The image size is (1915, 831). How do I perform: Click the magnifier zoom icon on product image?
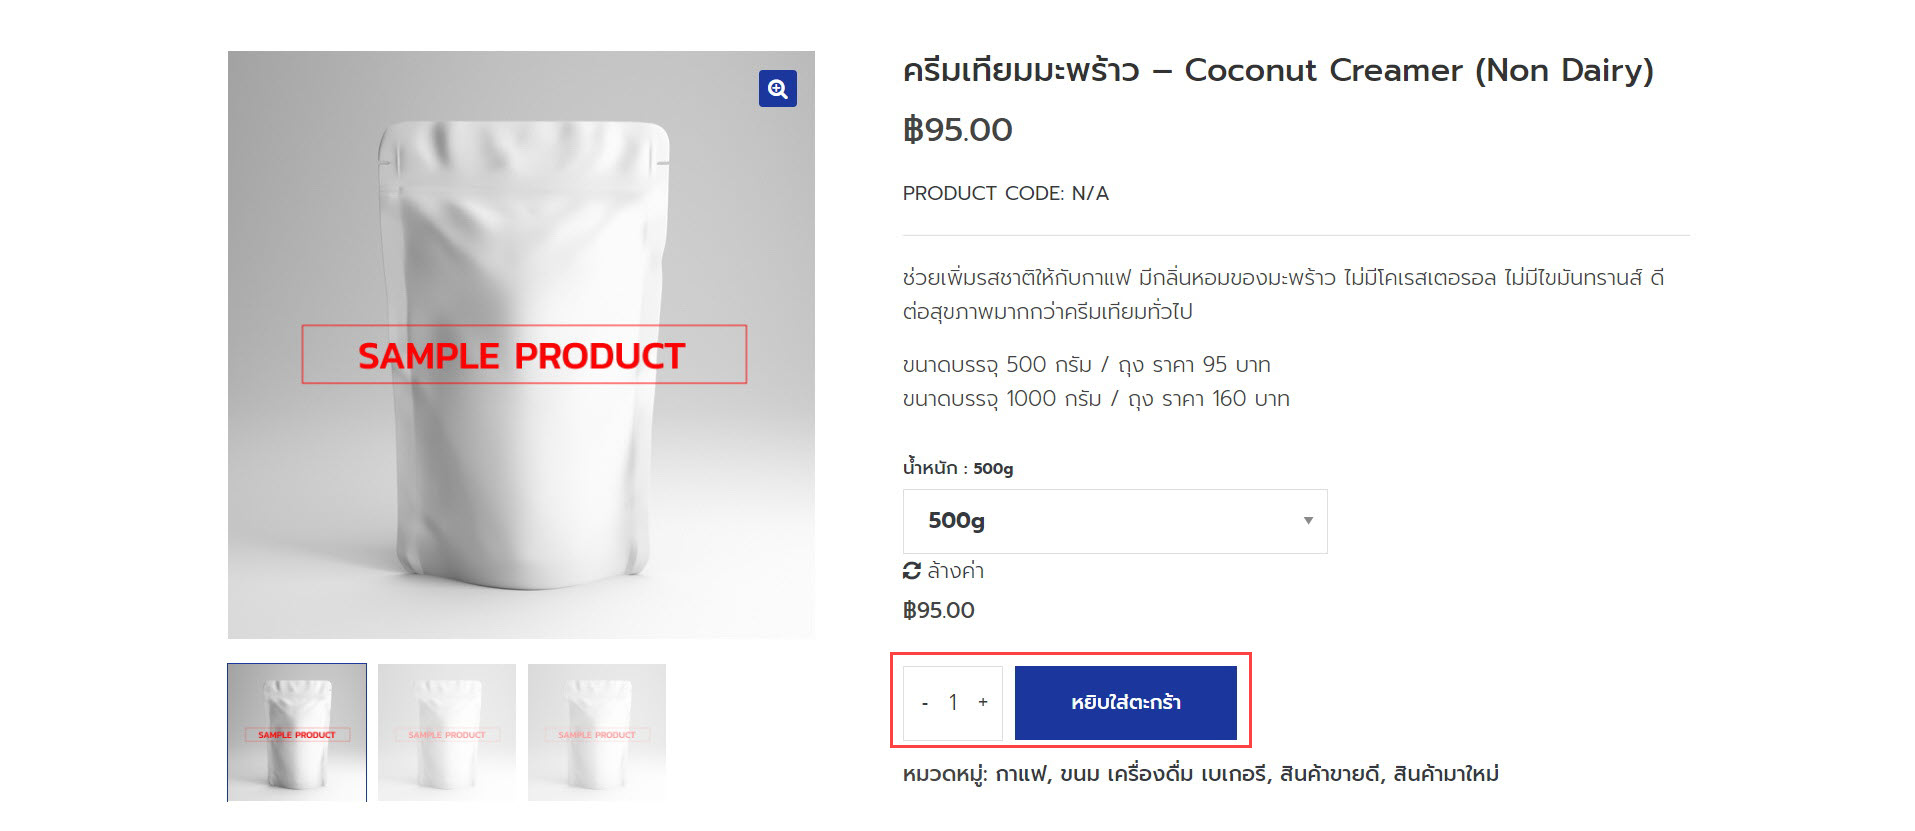[777, 89]
